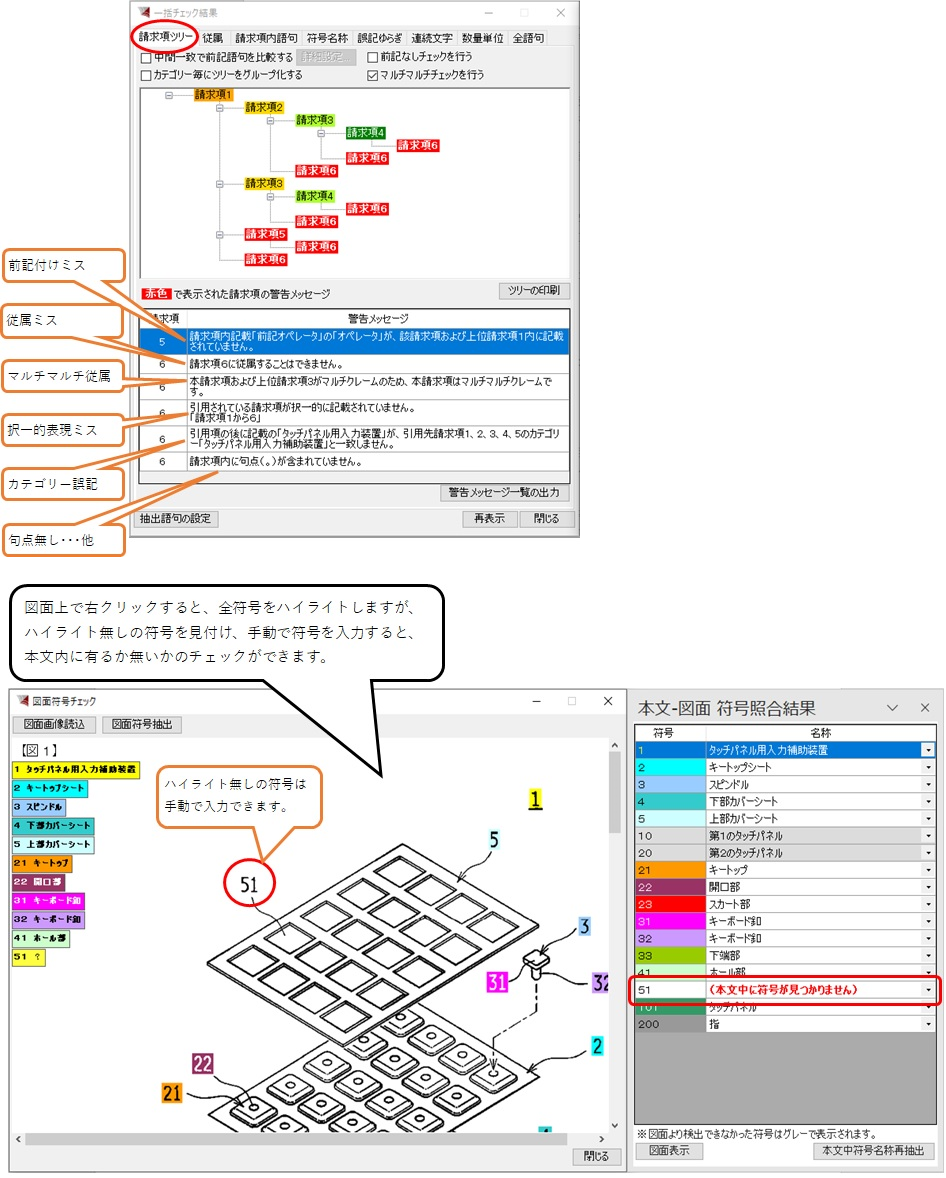Select the 連続文字 tab
The width and height of the screenshot is (946, 1178).
[x=432, y=38]
